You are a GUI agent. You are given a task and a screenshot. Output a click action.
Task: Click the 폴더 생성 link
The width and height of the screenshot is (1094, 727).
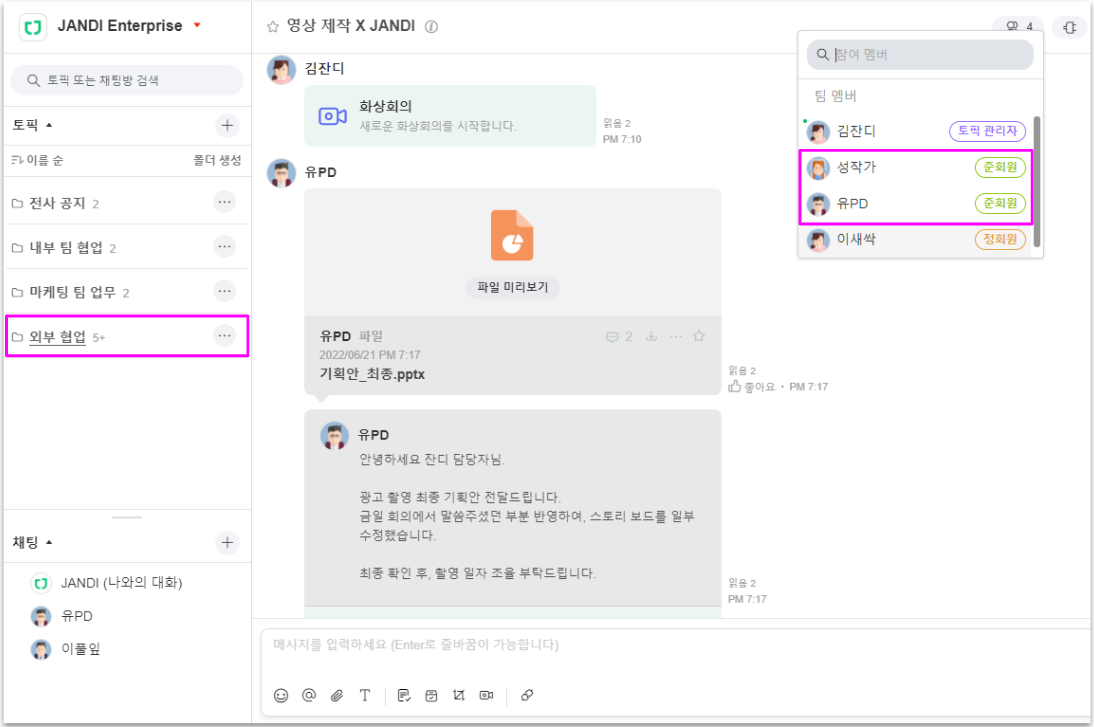click(217, 161)
